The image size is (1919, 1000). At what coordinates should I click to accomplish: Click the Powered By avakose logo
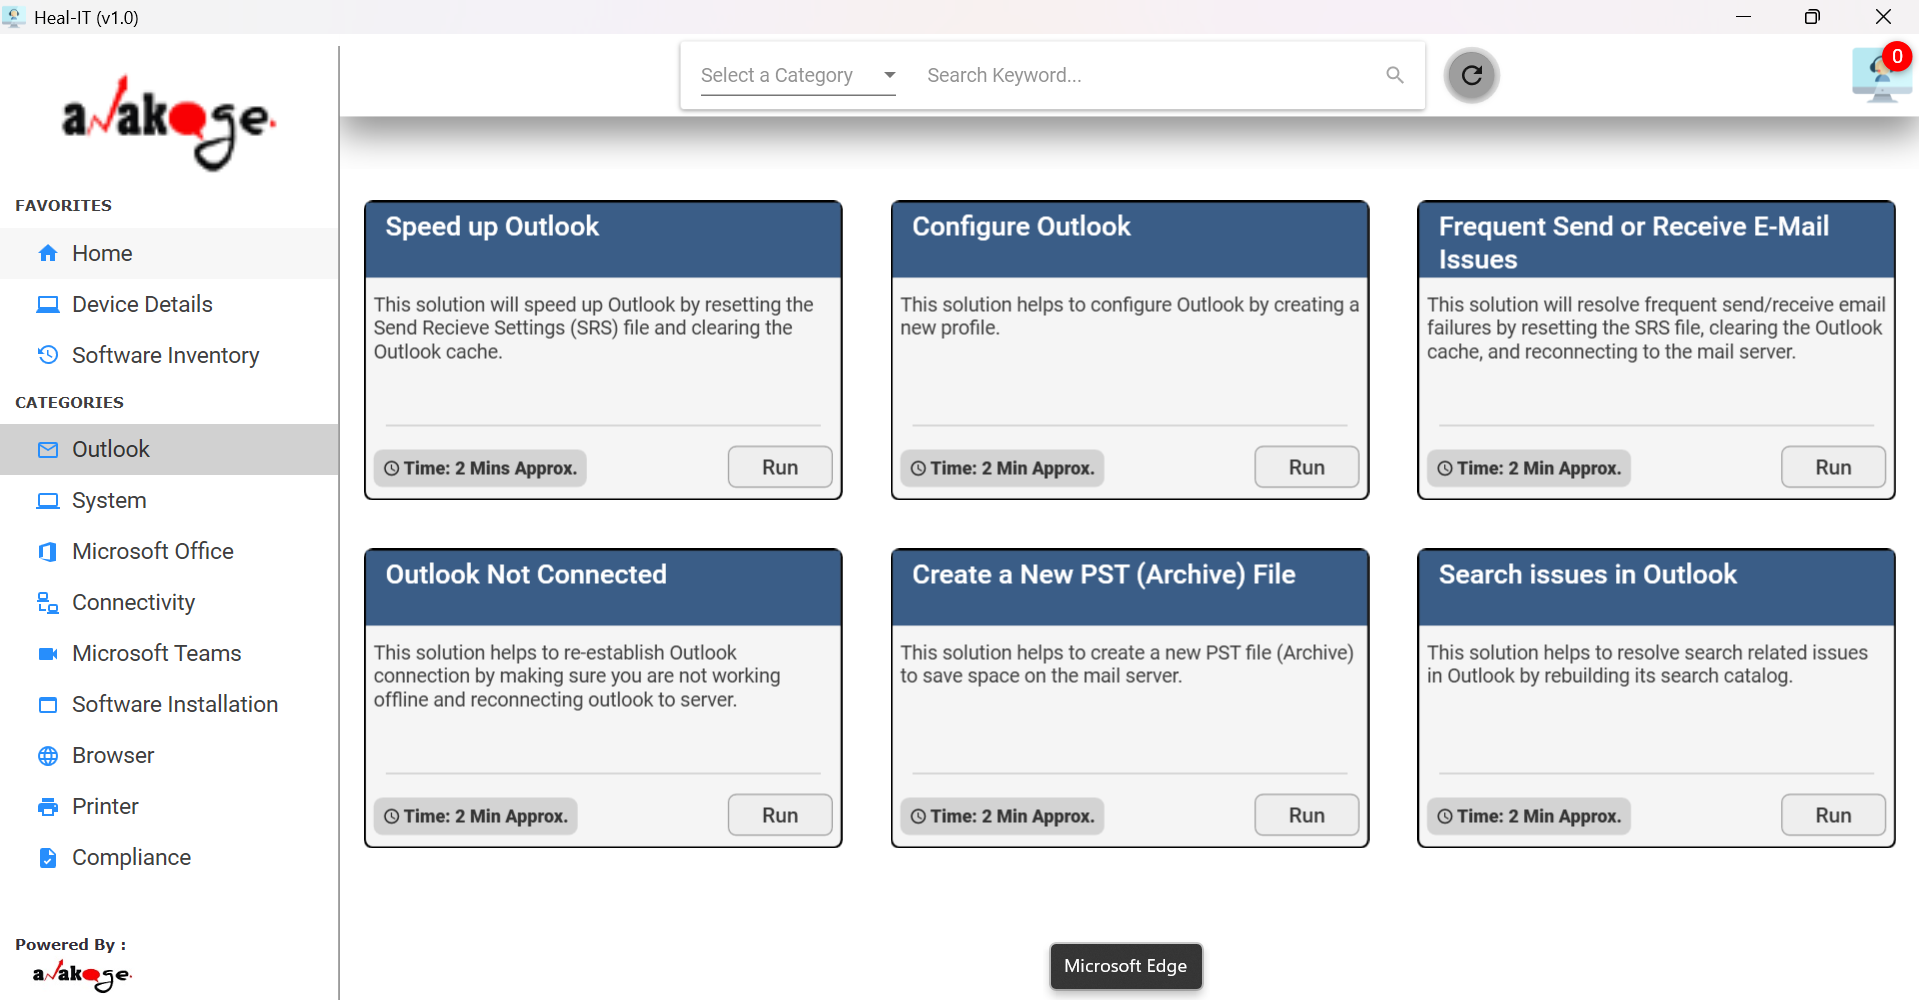[x=81, y=975]
